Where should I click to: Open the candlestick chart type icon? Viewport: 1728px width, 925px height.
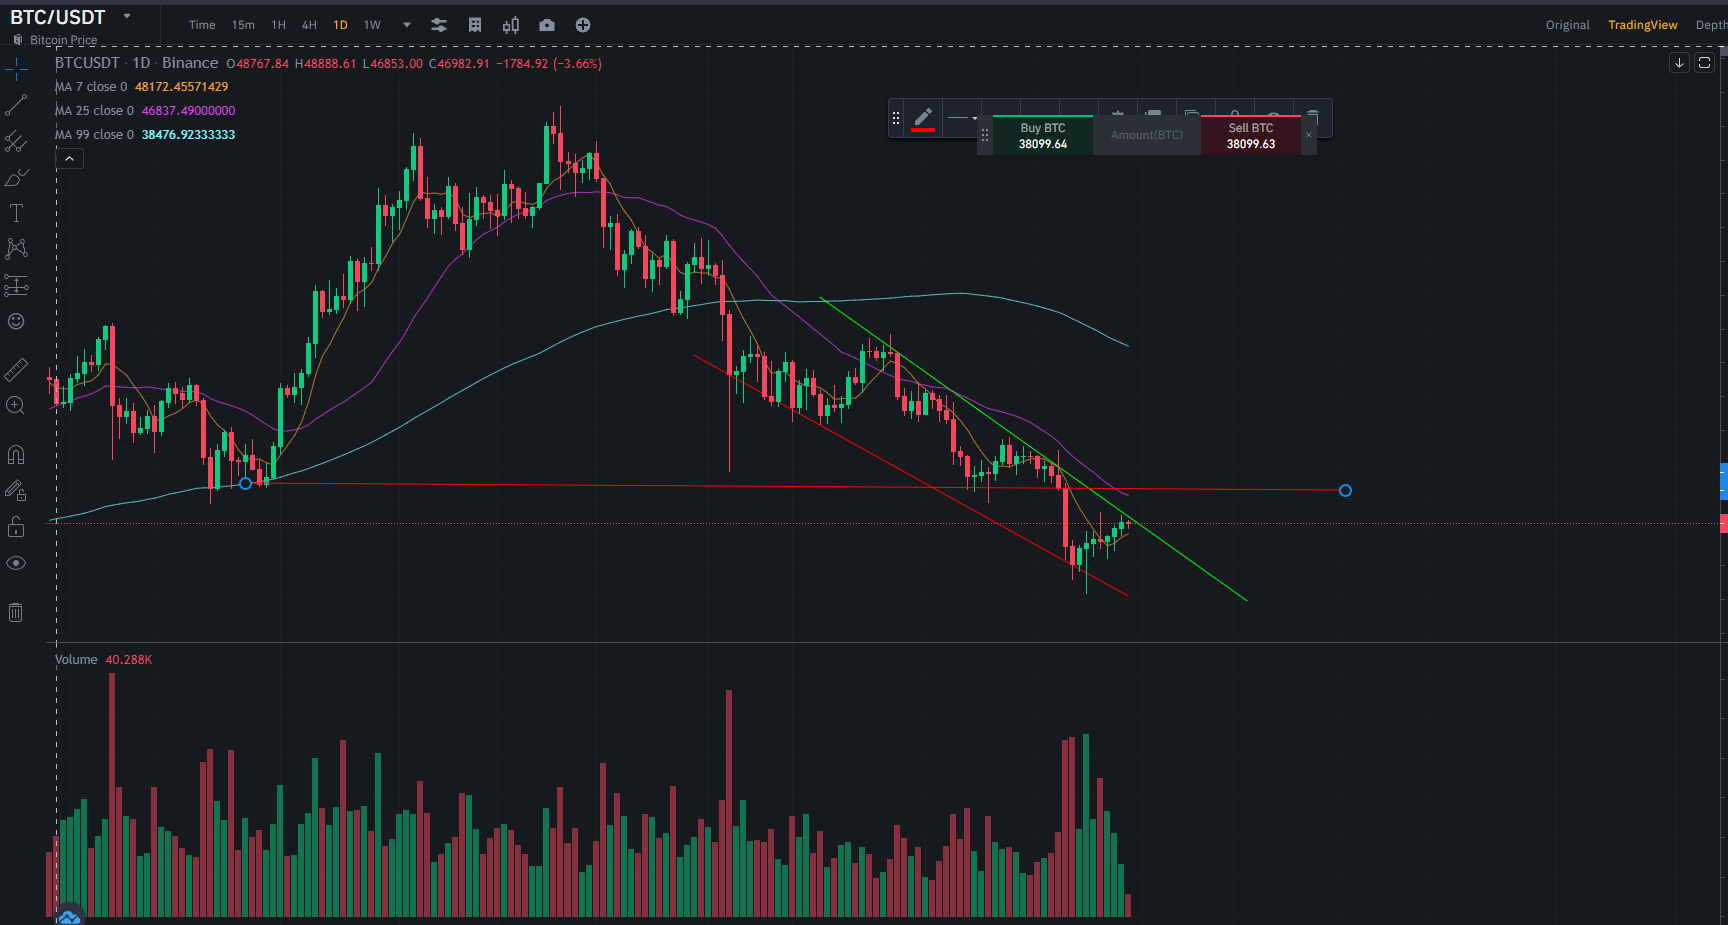tap(511, 25)
